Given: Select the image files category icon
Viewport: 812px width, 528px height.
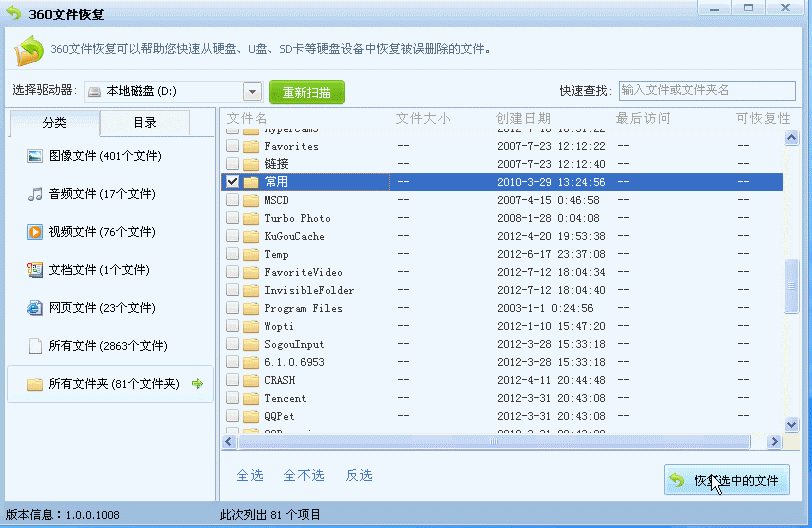Looking at the screenshot, I should pos(35,156).
